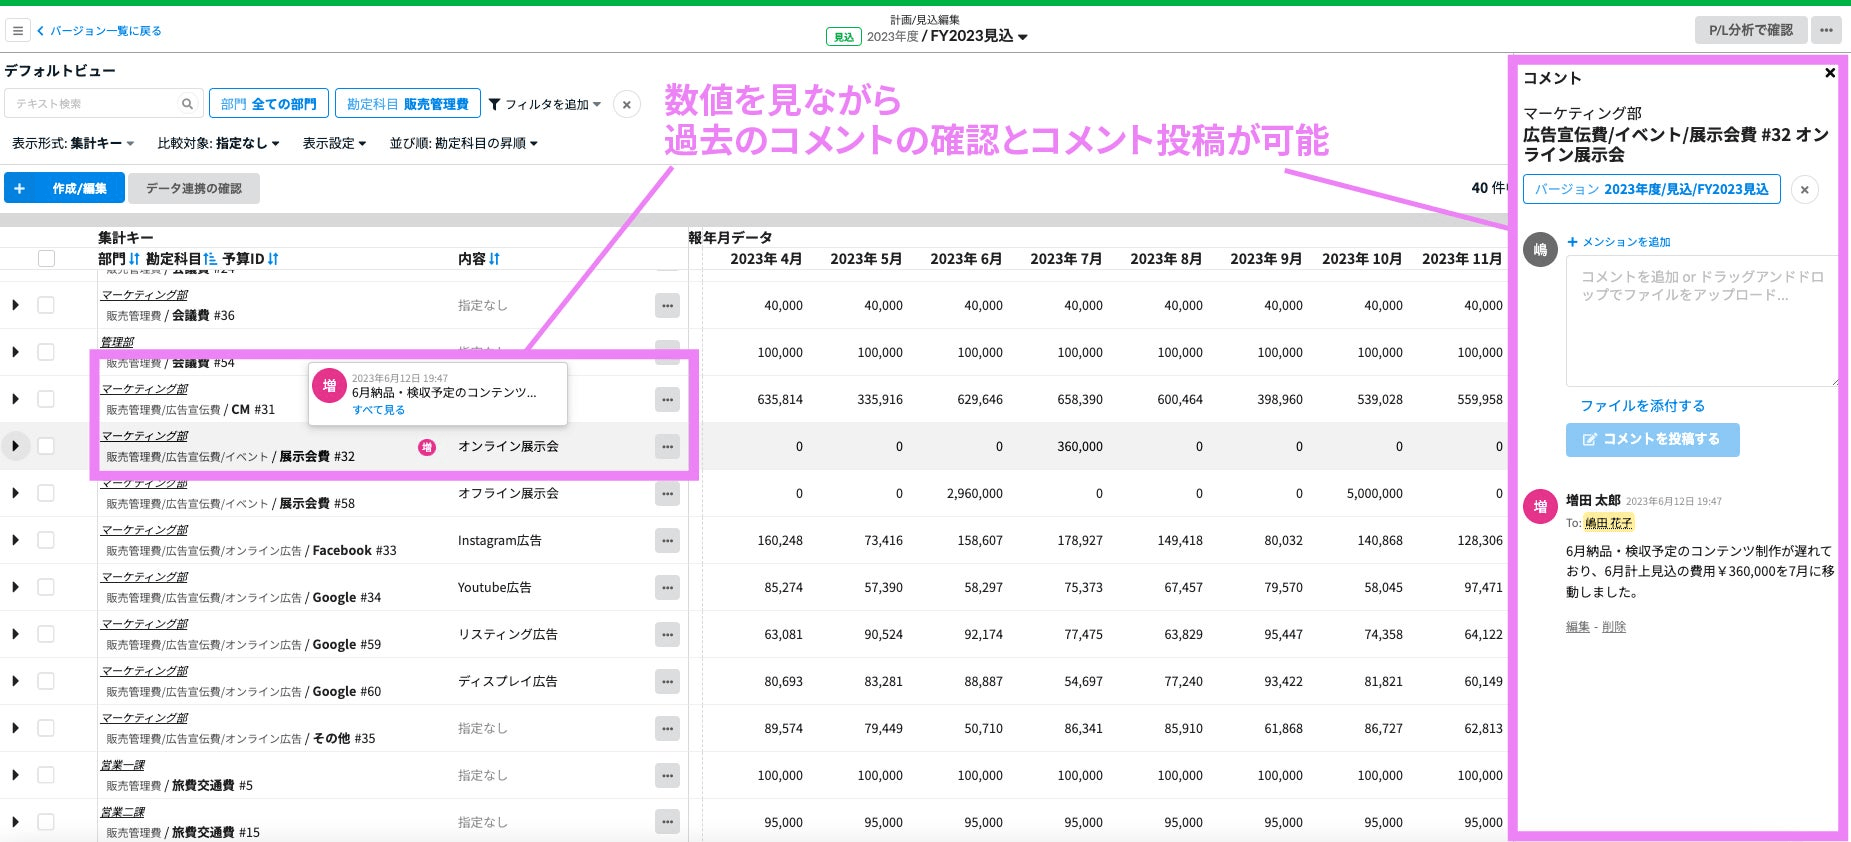Remove the version filter in comment panel
The image size is (1851, 842).
1804,190
